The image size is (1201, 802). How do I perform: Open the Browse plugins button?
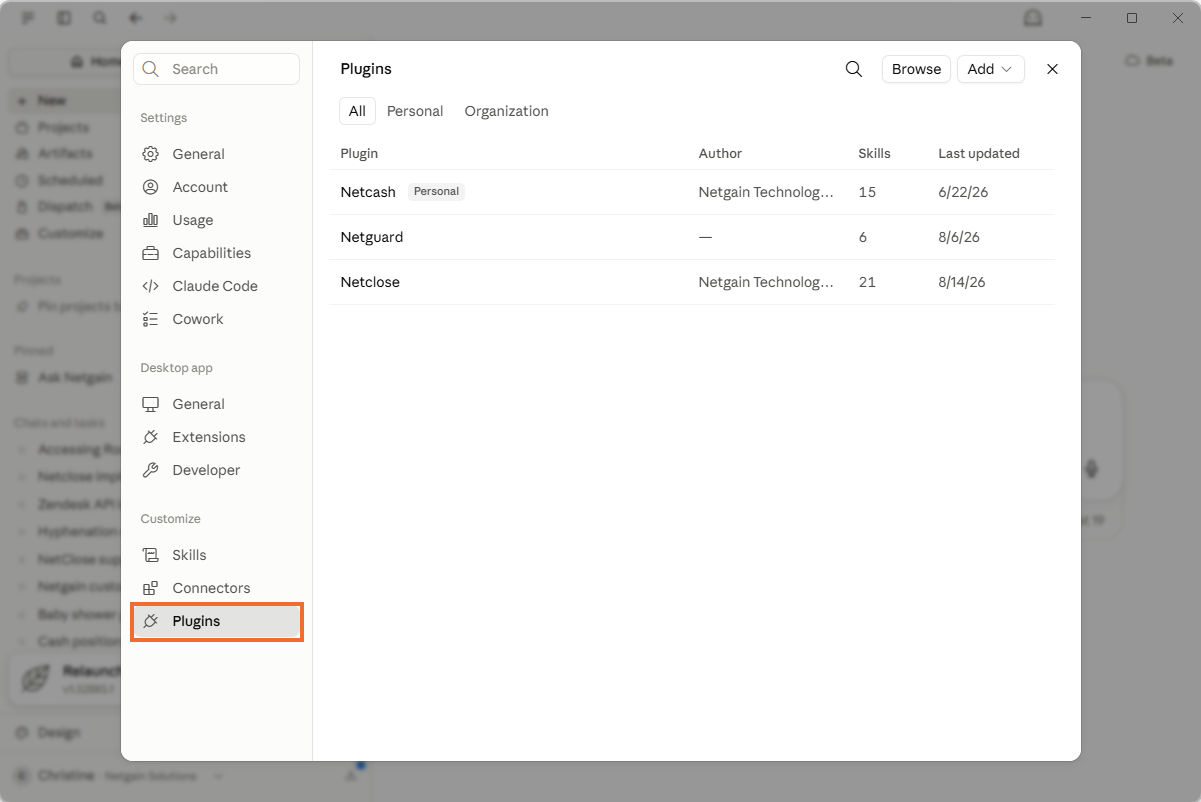pos(916,69)
